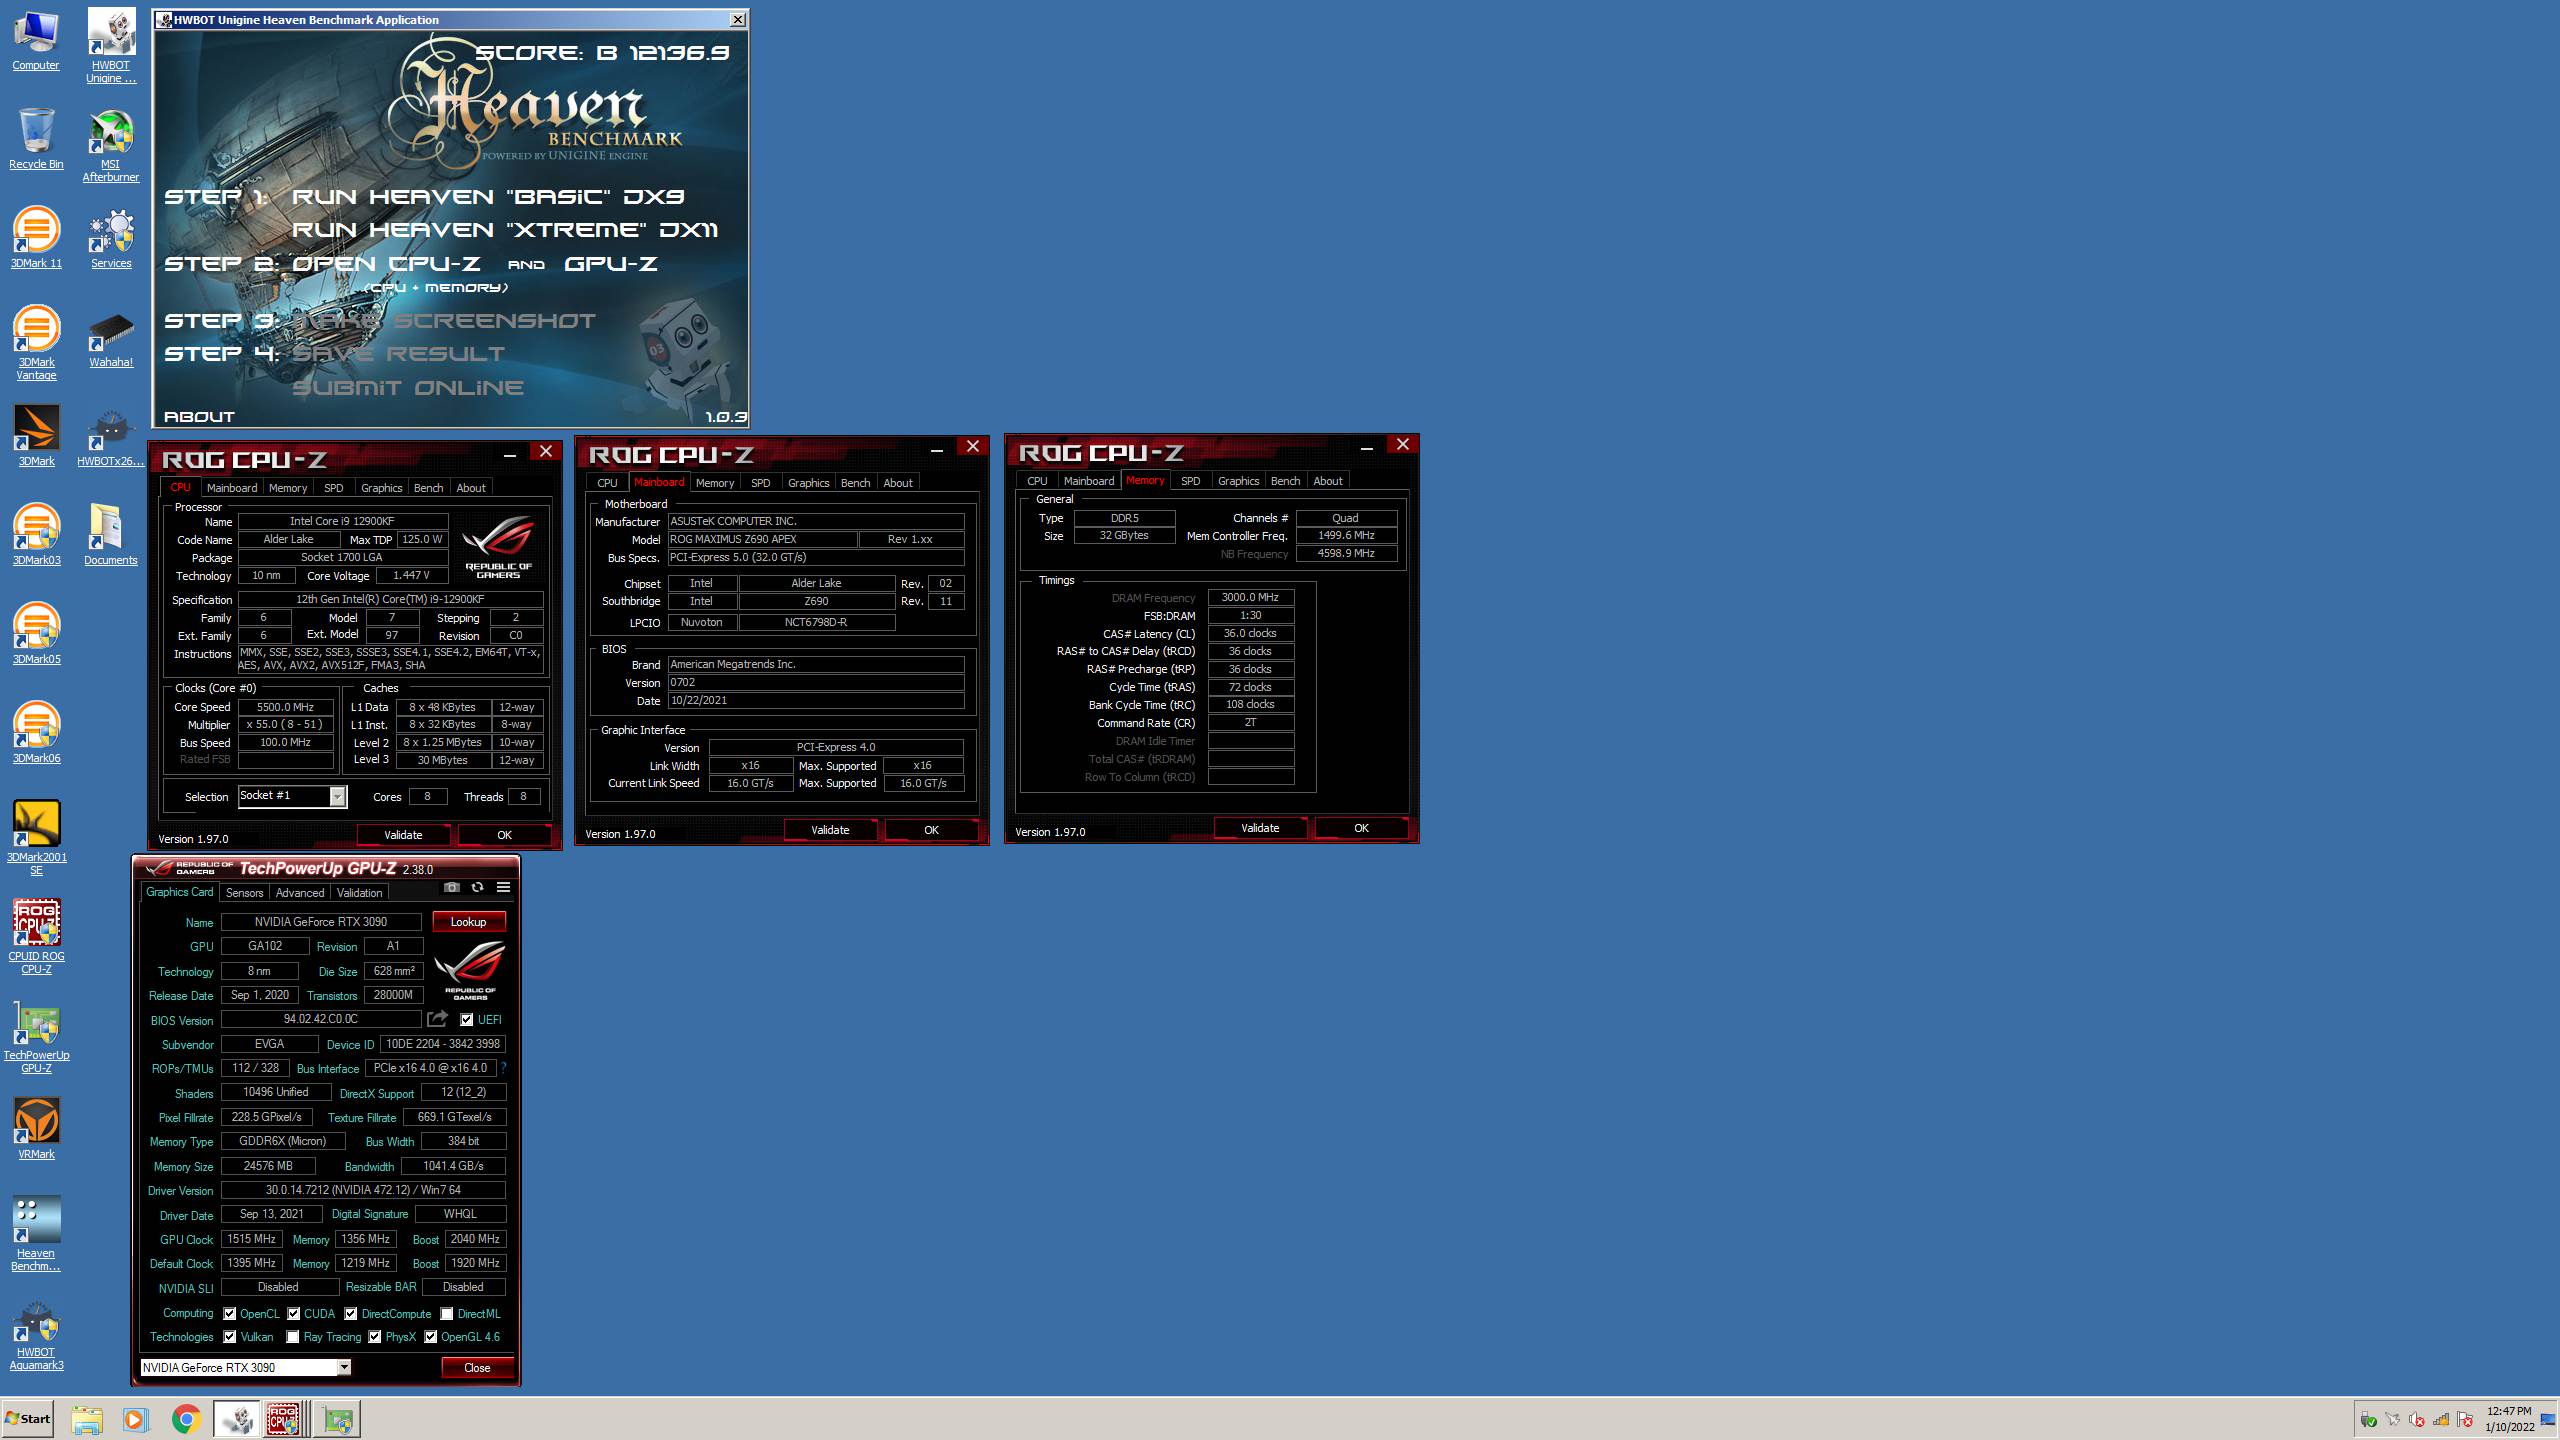2560x1440 pixels.
Task: Open the Recycle Bin
Action: coord(36,139)
